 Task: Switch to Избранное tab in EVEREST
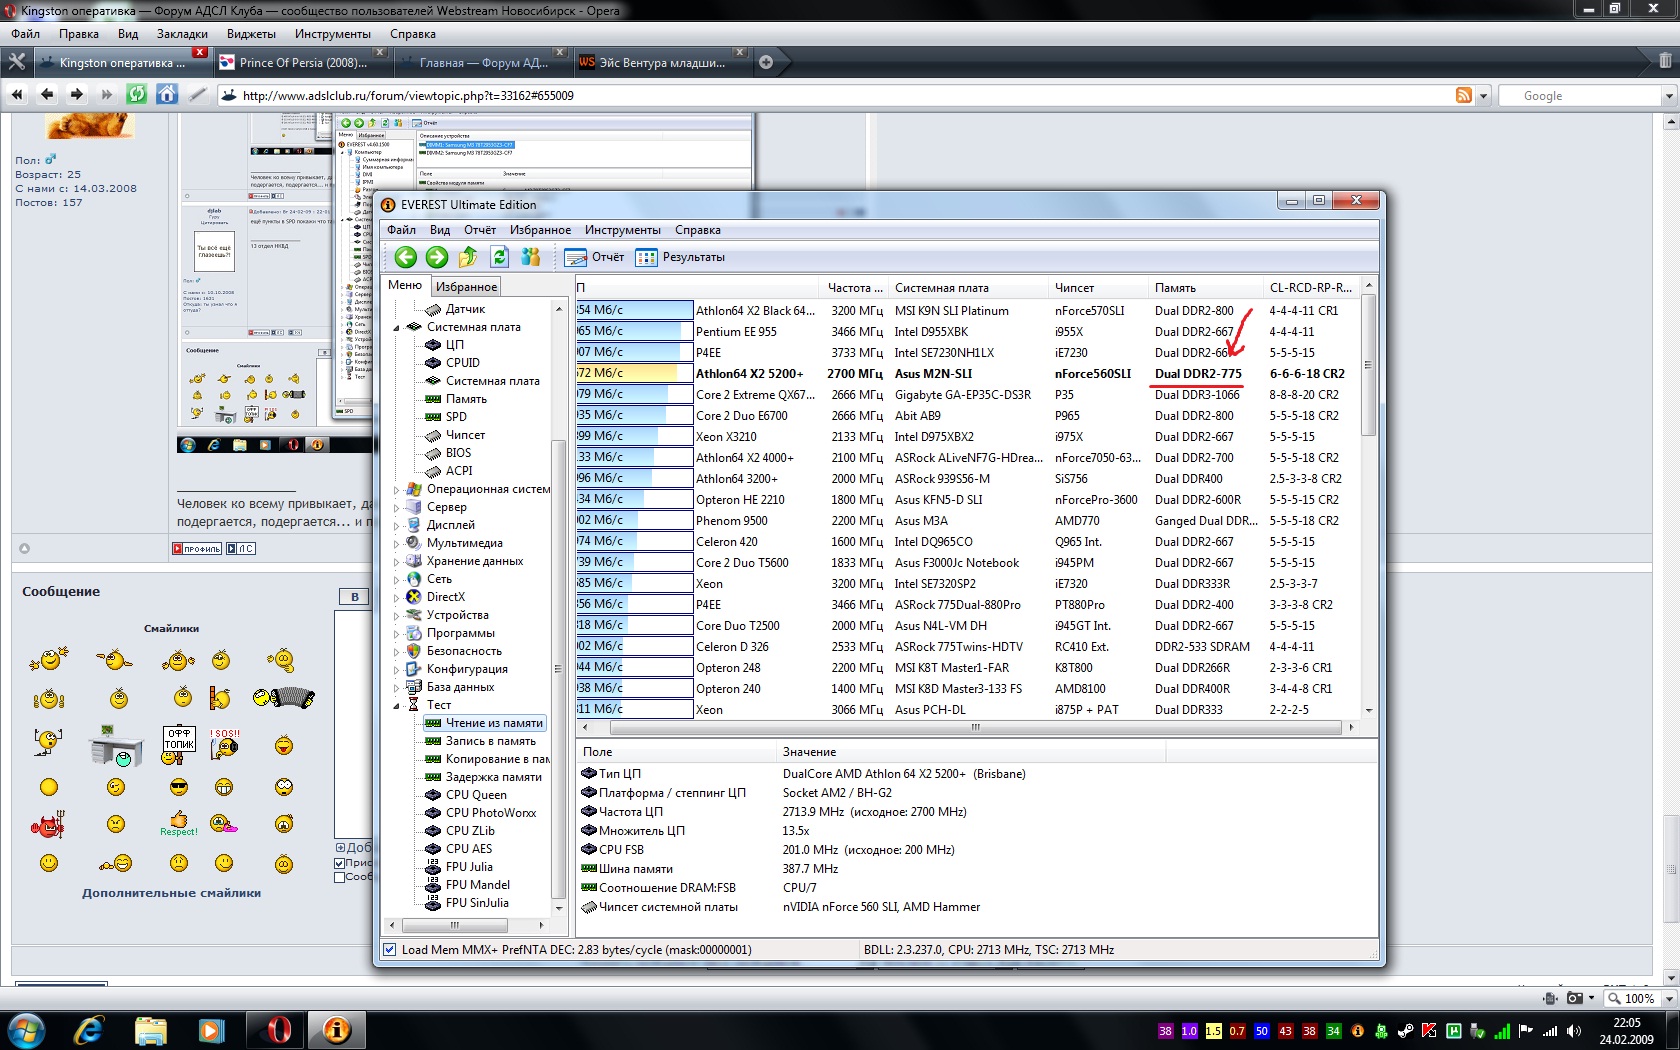point(466,287)
